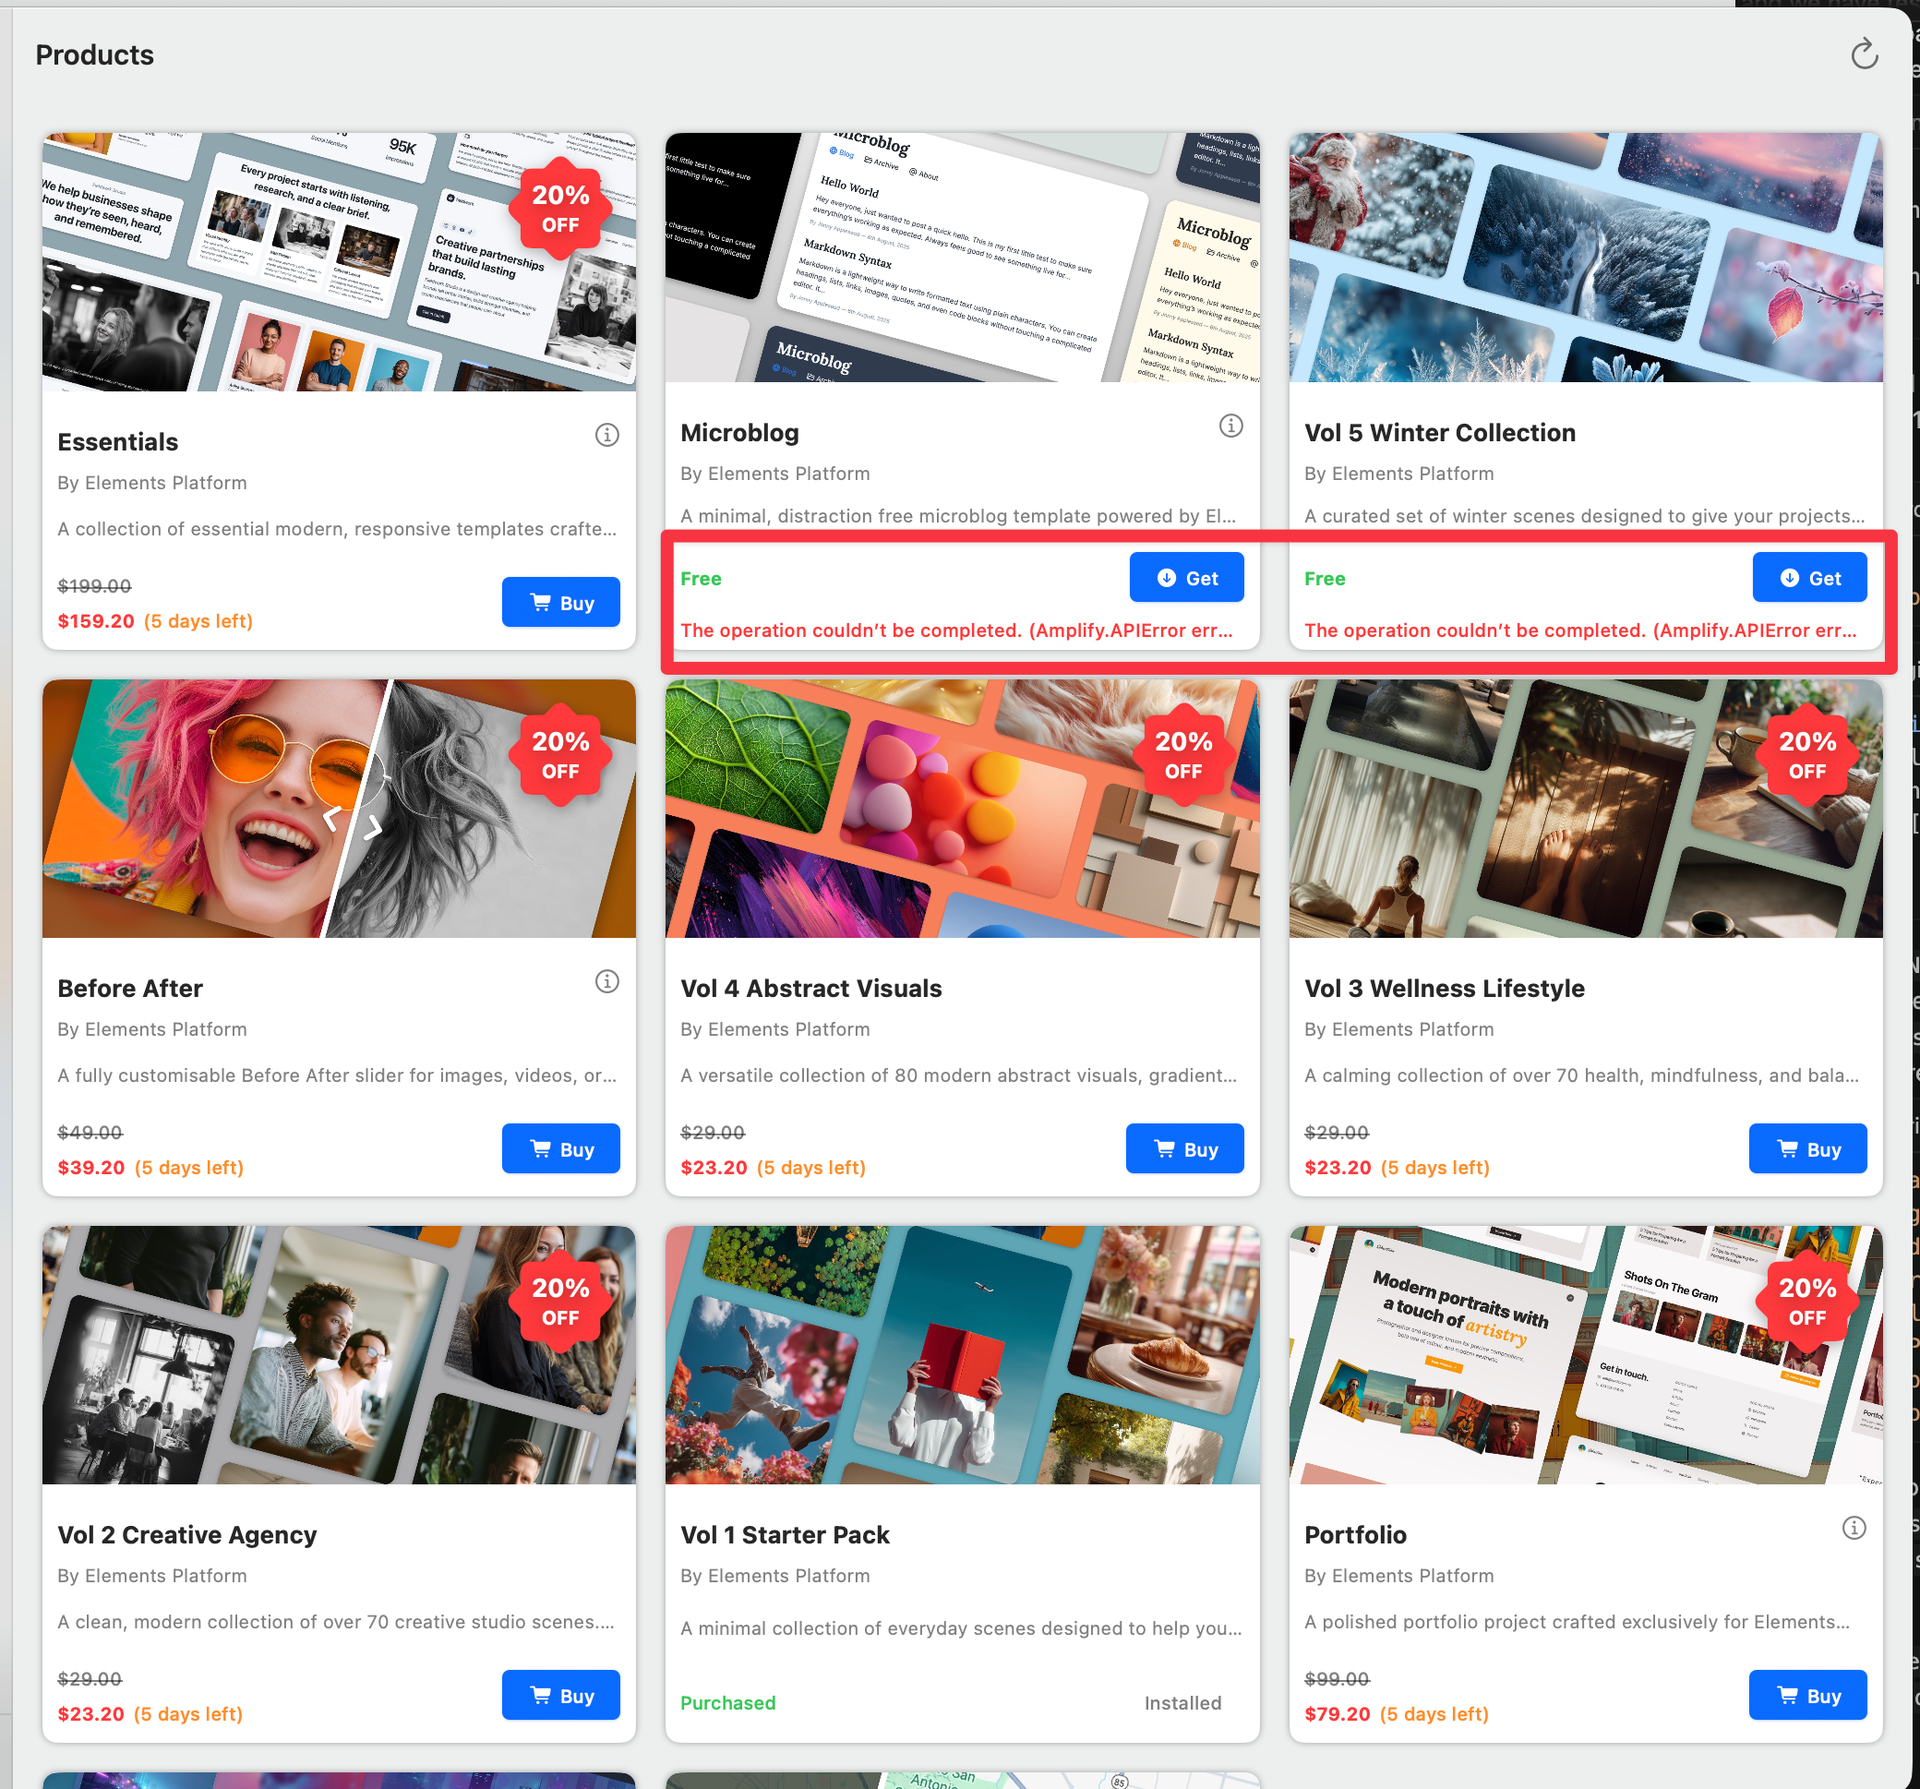Buy the Portfolio project

pos(1807,1695)
